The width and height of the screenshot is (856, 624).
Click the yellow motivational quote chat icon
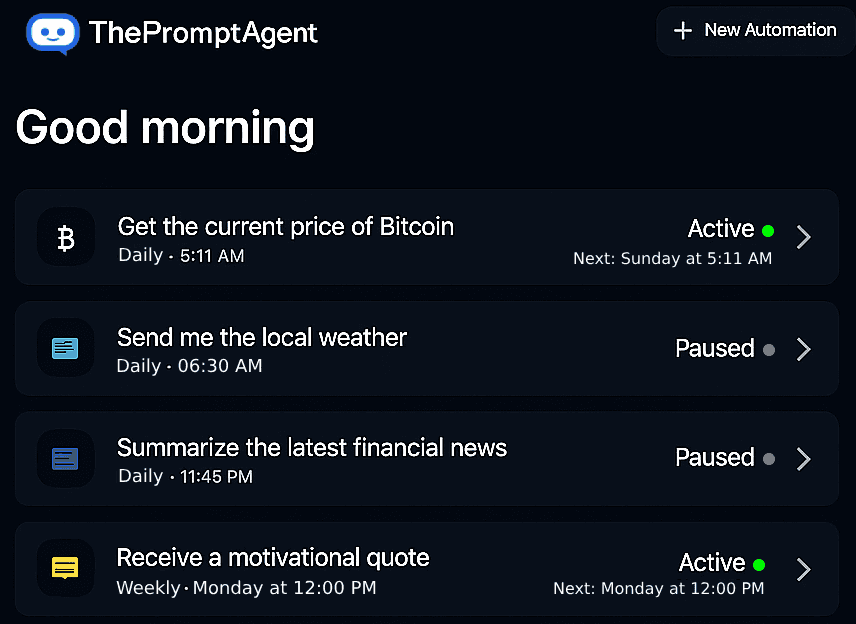point(65,568)
